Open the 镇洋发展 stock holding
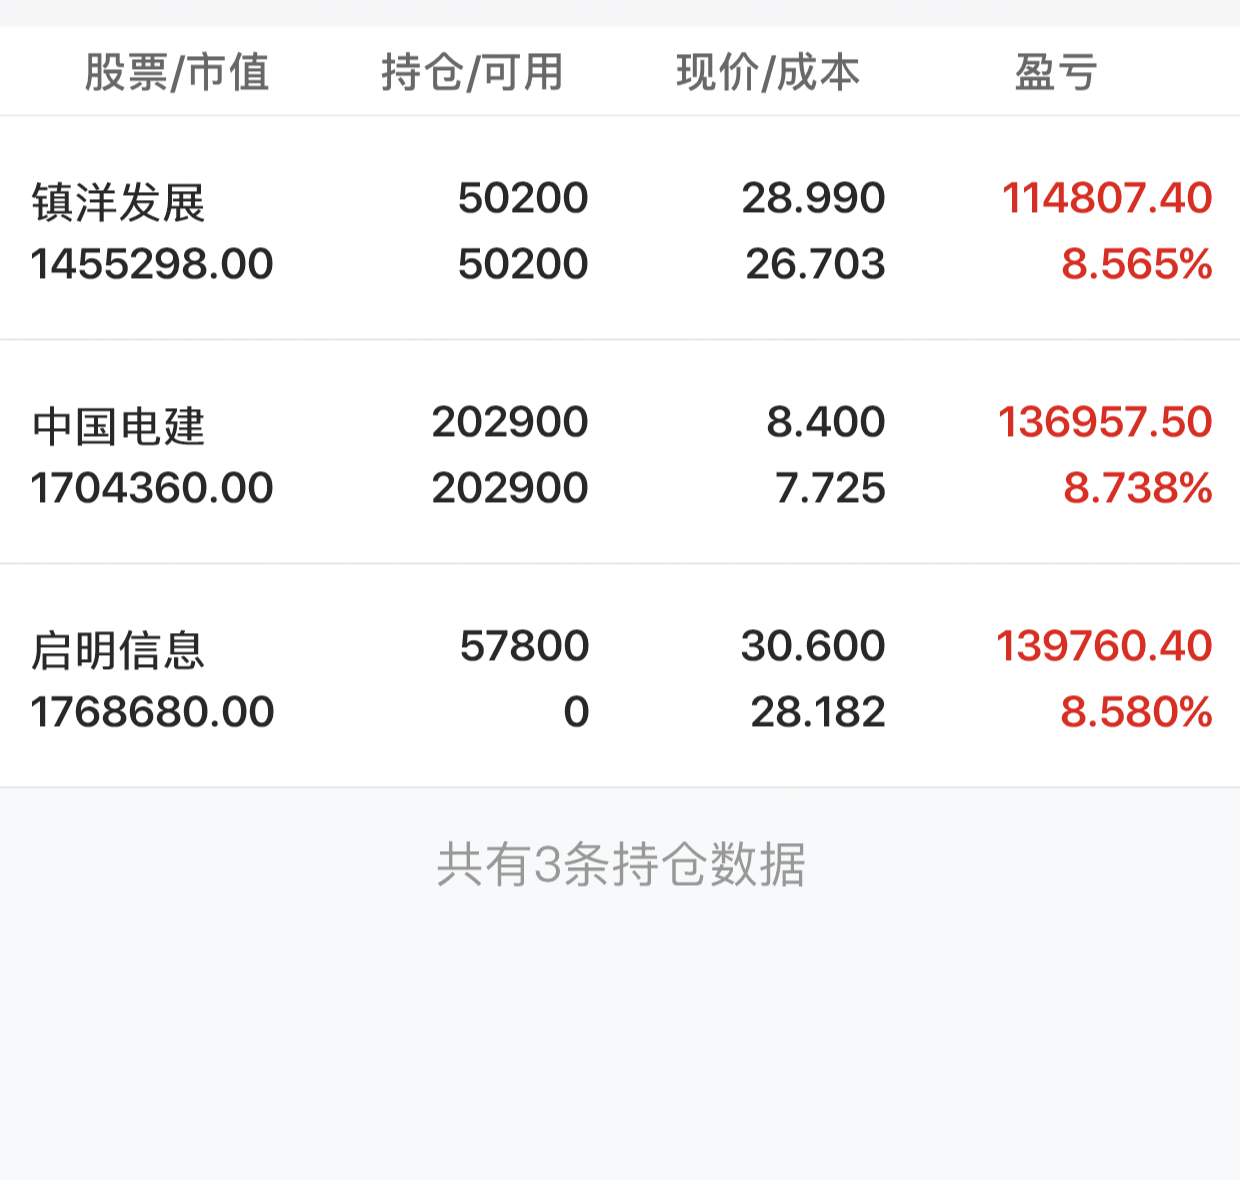 click(x=620, y=229)
